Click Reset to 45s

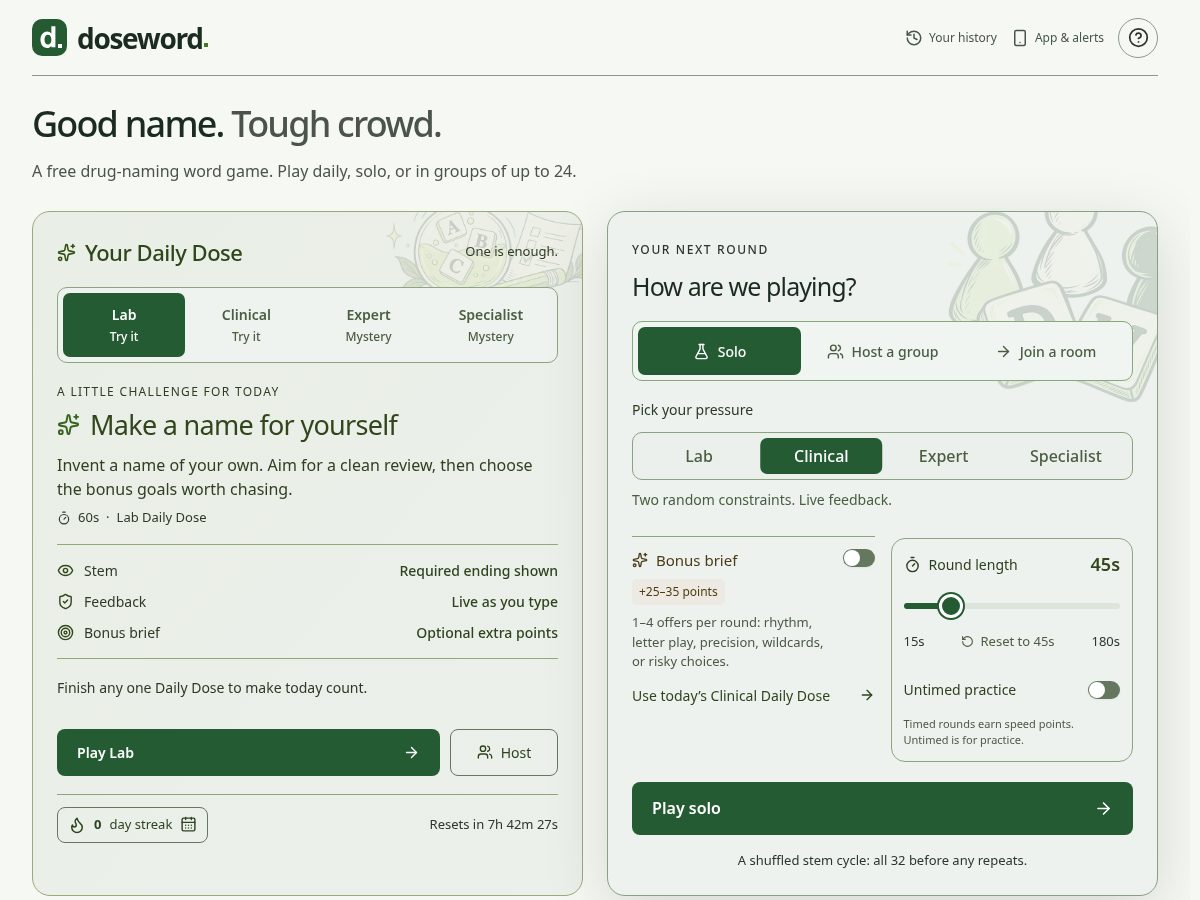(1008, 642)
